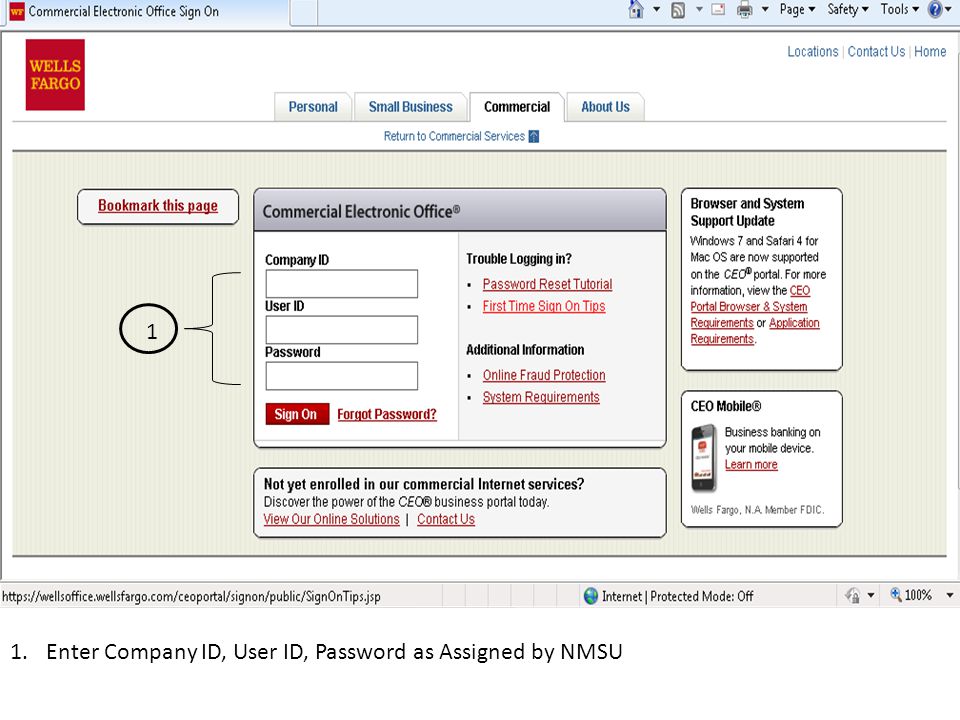Open the Bookmark this page link
Viewport: 960px width, 720px height.
(x=158, y=206)
